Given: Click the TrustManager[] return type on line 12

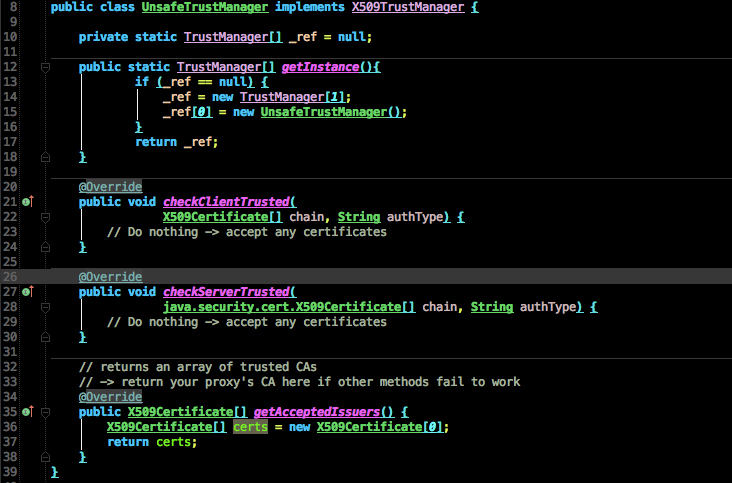Looking at the screenshot, I should [226, 67].
